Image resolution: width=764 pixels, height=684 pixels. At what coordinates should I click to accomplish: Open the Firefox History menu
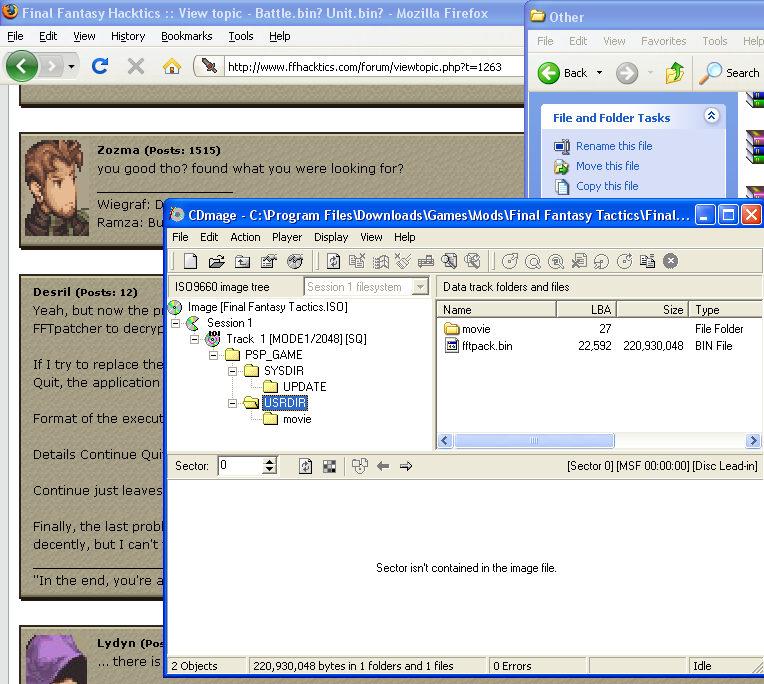(x=128, y=36)
